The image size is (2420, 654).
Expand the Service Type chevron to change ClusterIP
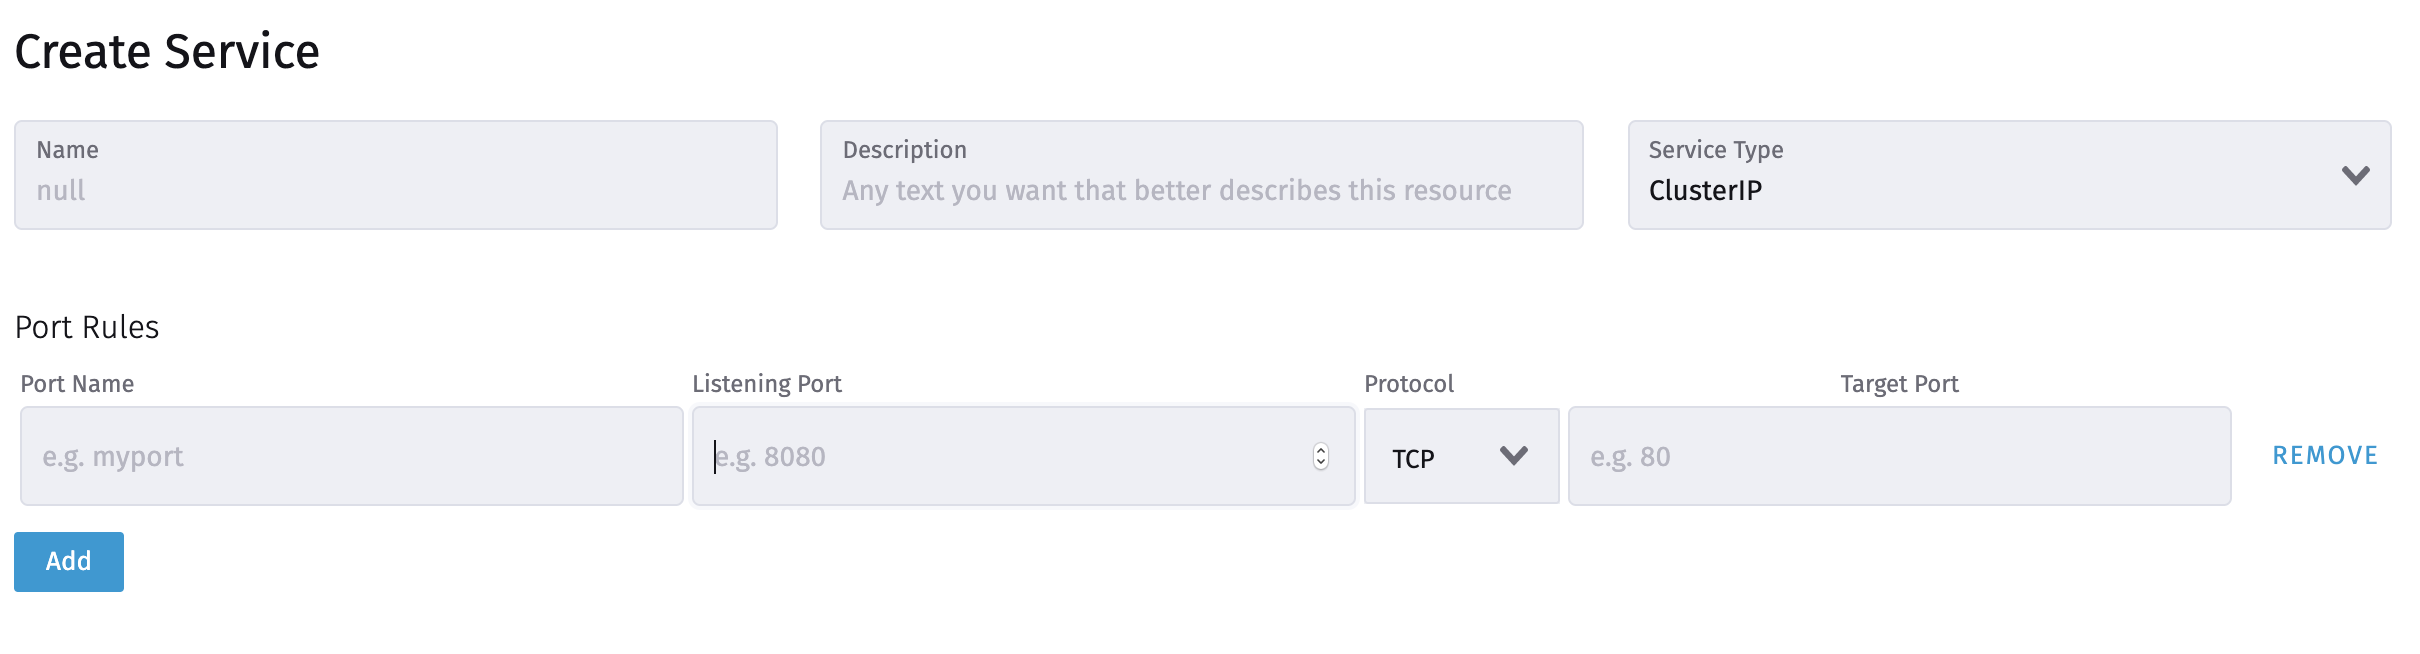point(2354,175)
